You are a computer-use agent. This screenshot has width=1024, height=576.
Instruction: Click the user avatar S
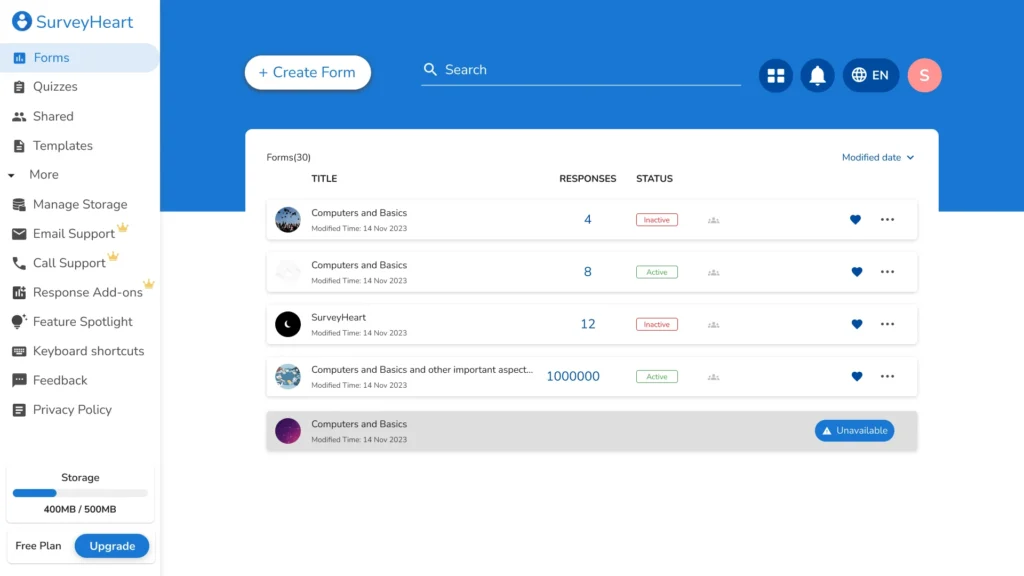pyautogui.click(x=924, y=75)
